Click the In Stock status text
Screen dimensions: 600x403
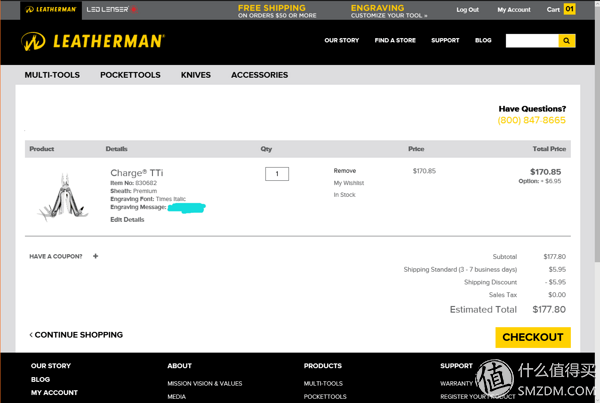tap(344, 195)
